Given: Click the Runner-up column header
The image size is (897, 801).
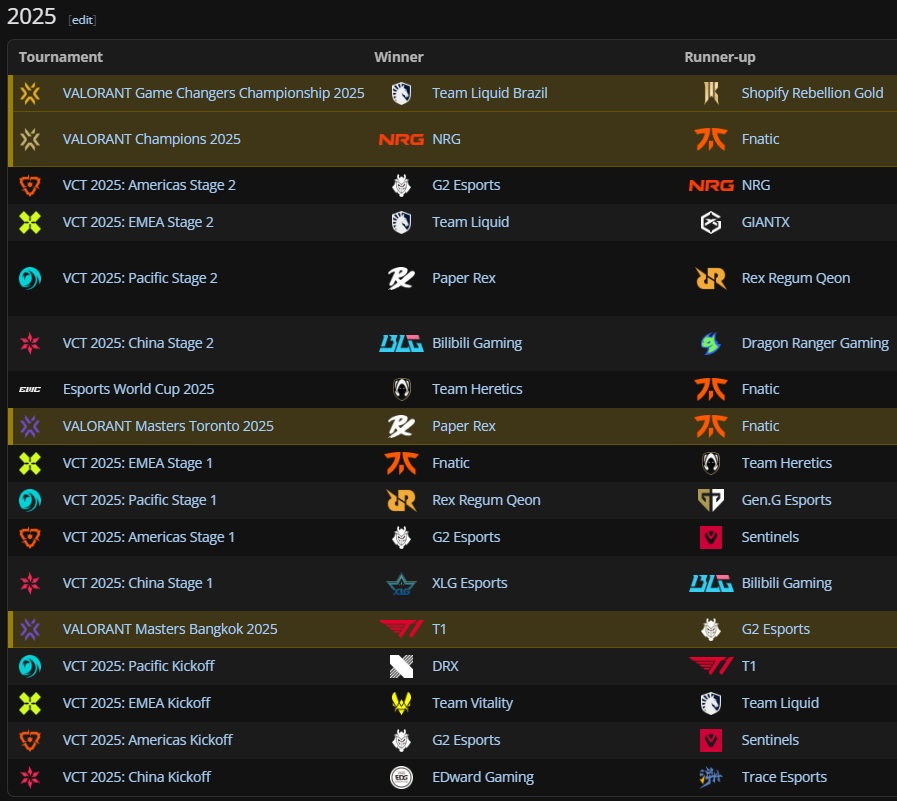Looking at the screenshot, I should (x=719, y=57).
